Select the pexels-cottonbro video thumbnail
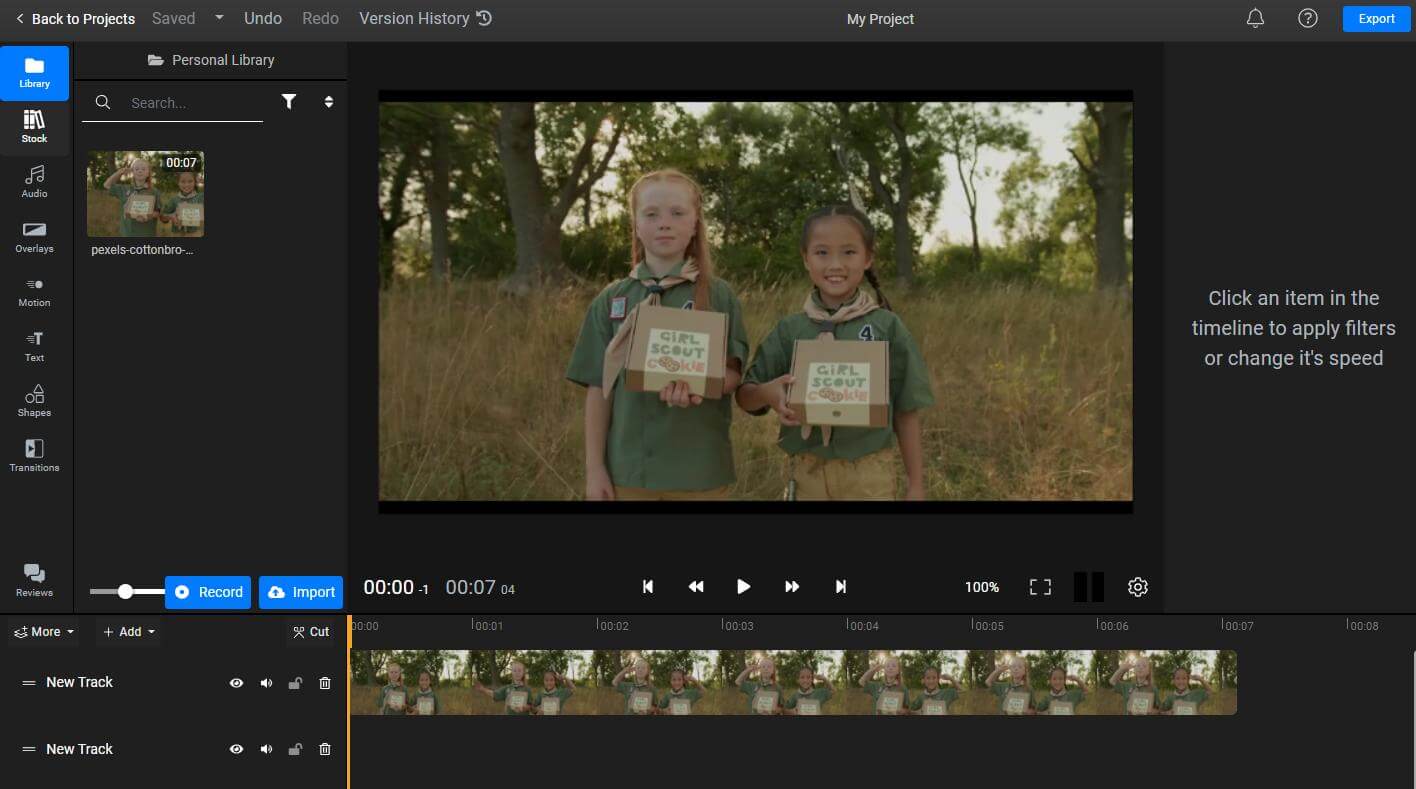Image resolution: width=1416 pixels, height=789 pixels. [145, 194]
